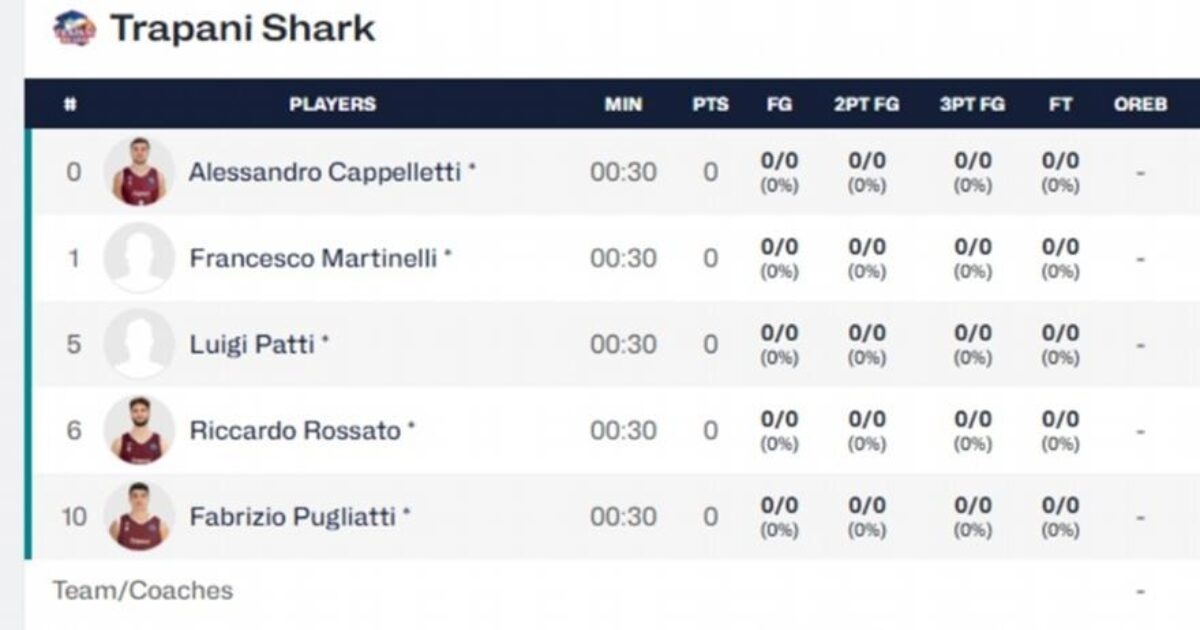Open Francesco Martinelli's name link

314,258
